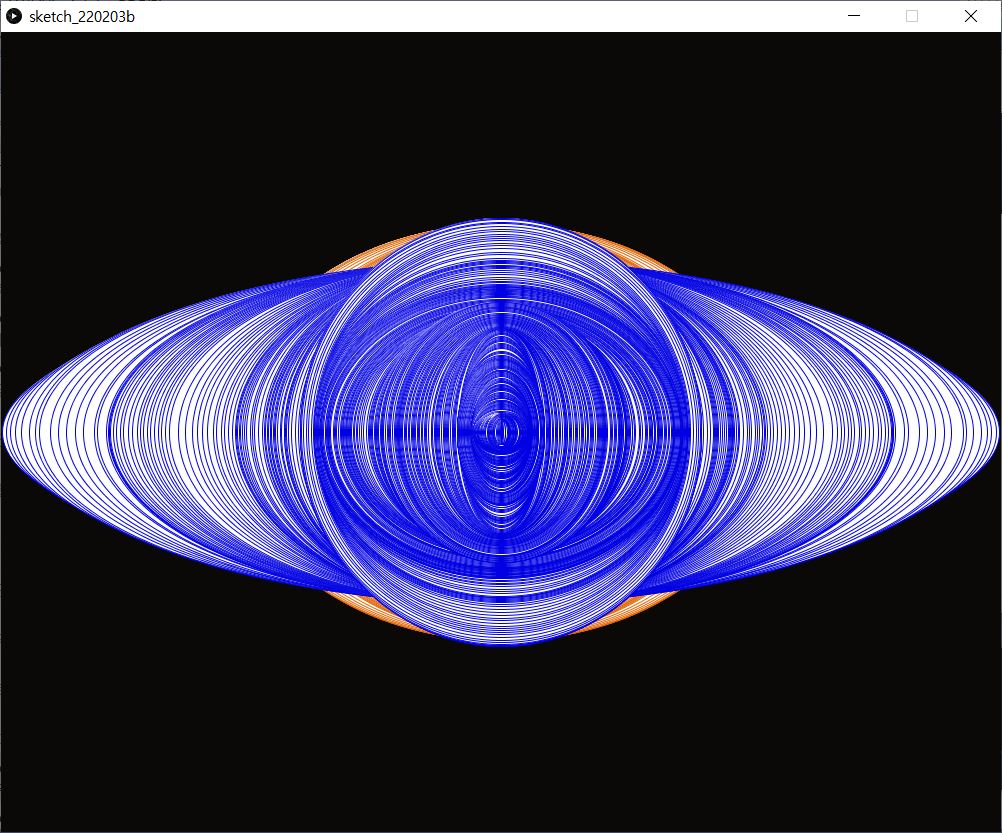Click the Processing icon in the title bar

(14, 16)
